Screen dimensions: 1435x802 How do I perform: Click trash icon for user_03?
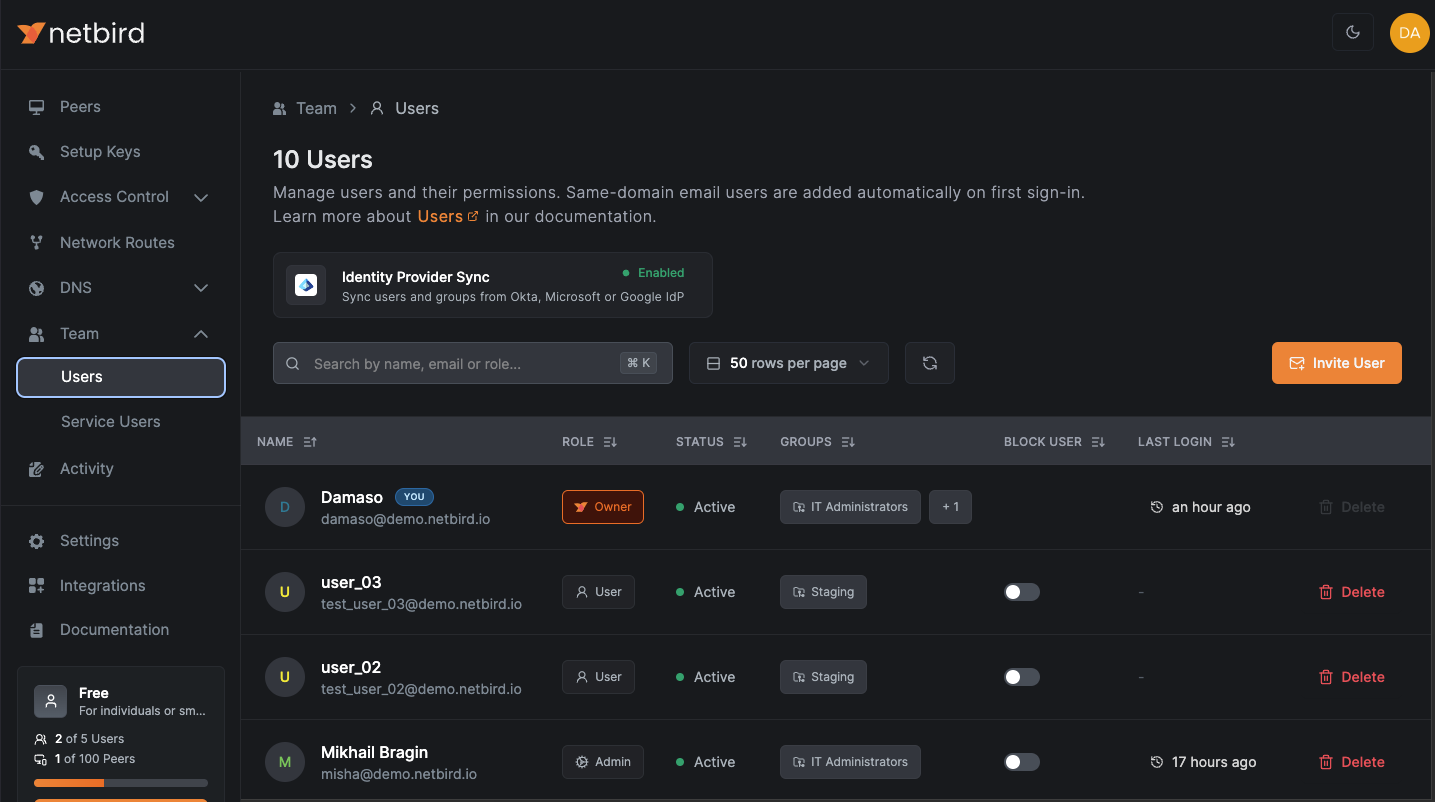[x=1326, y=592]
